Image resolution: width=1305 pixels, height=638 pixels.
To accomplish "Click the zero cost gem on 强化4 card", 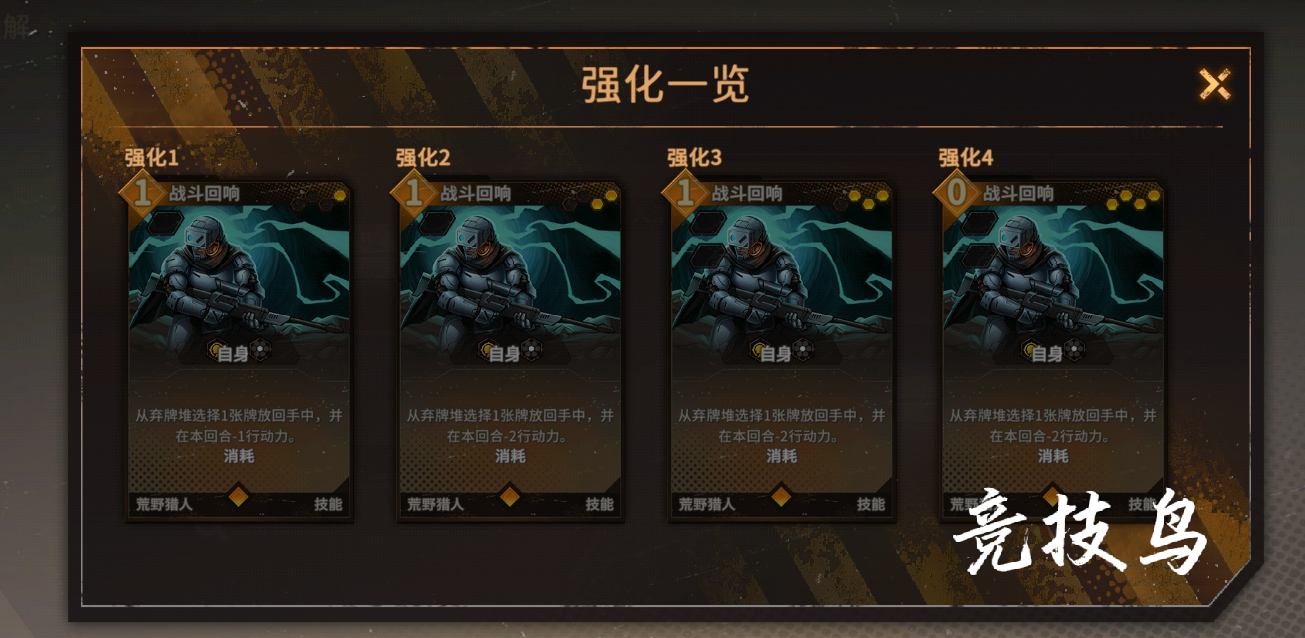I will (x=957, y=193).
